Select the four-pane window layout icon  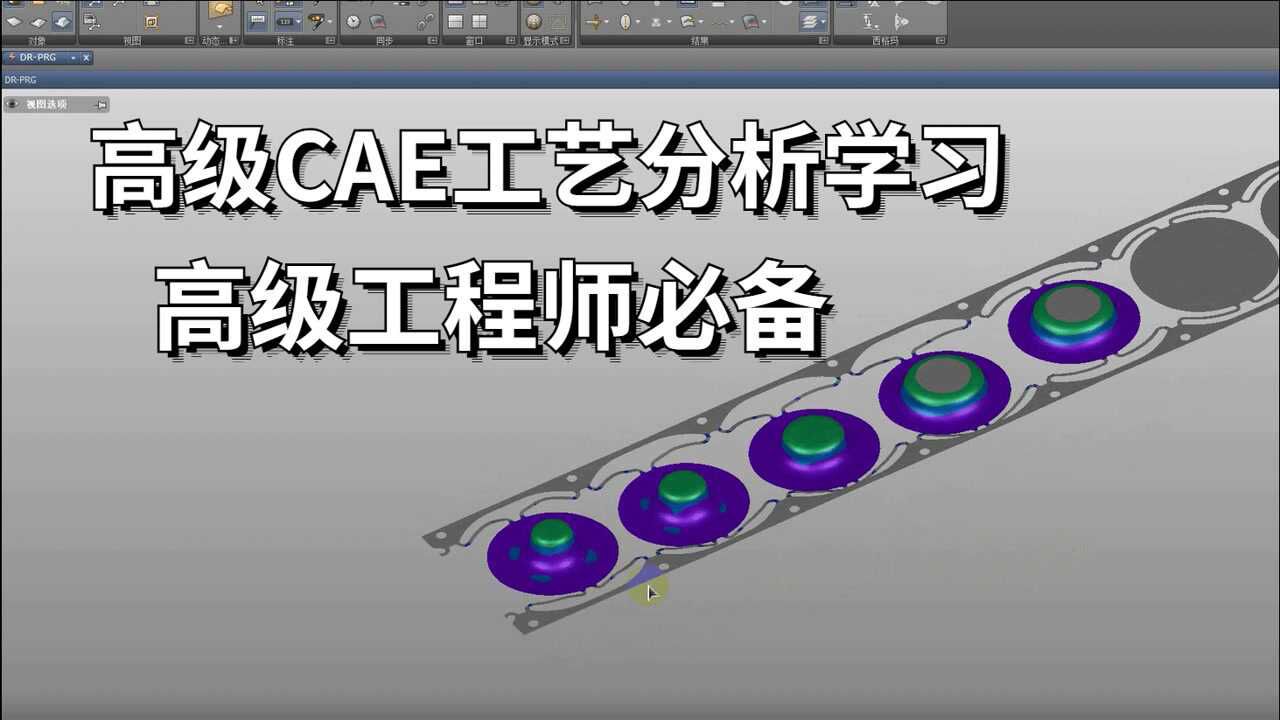point(478,20)
